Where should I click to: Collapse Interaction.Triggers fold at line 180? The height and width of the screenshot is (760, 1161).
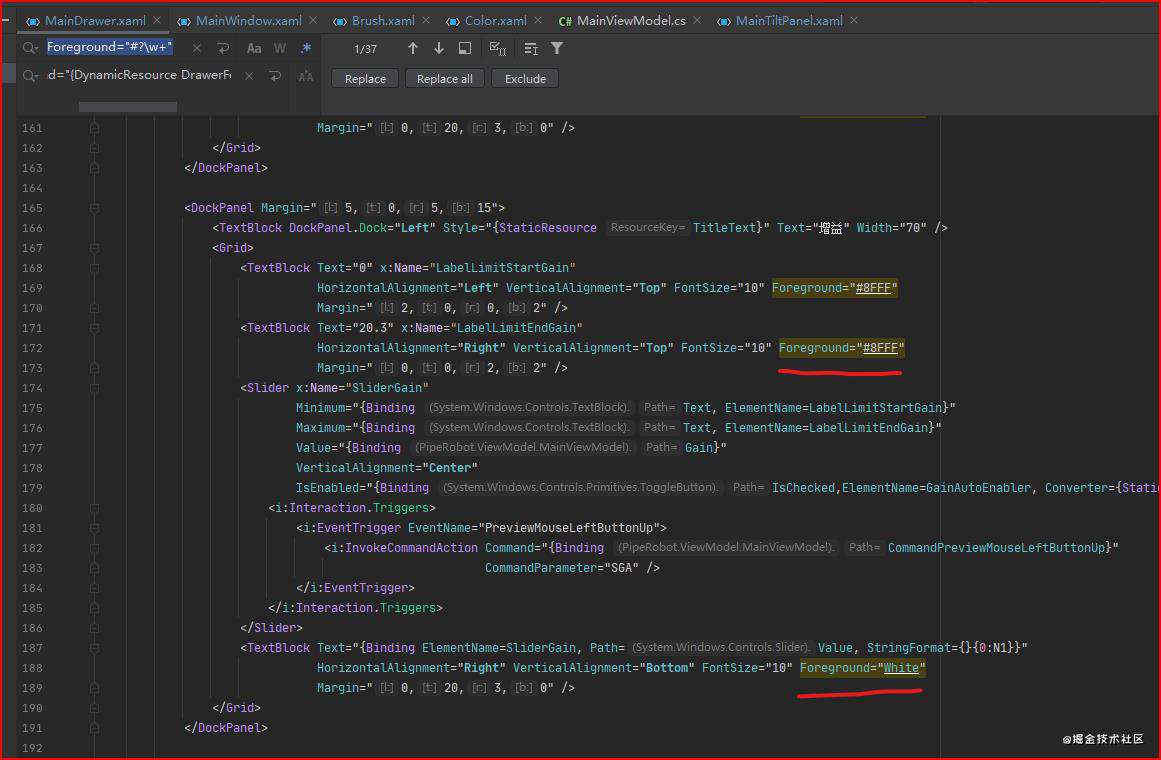pyautogui.click(x=94, y=508)
